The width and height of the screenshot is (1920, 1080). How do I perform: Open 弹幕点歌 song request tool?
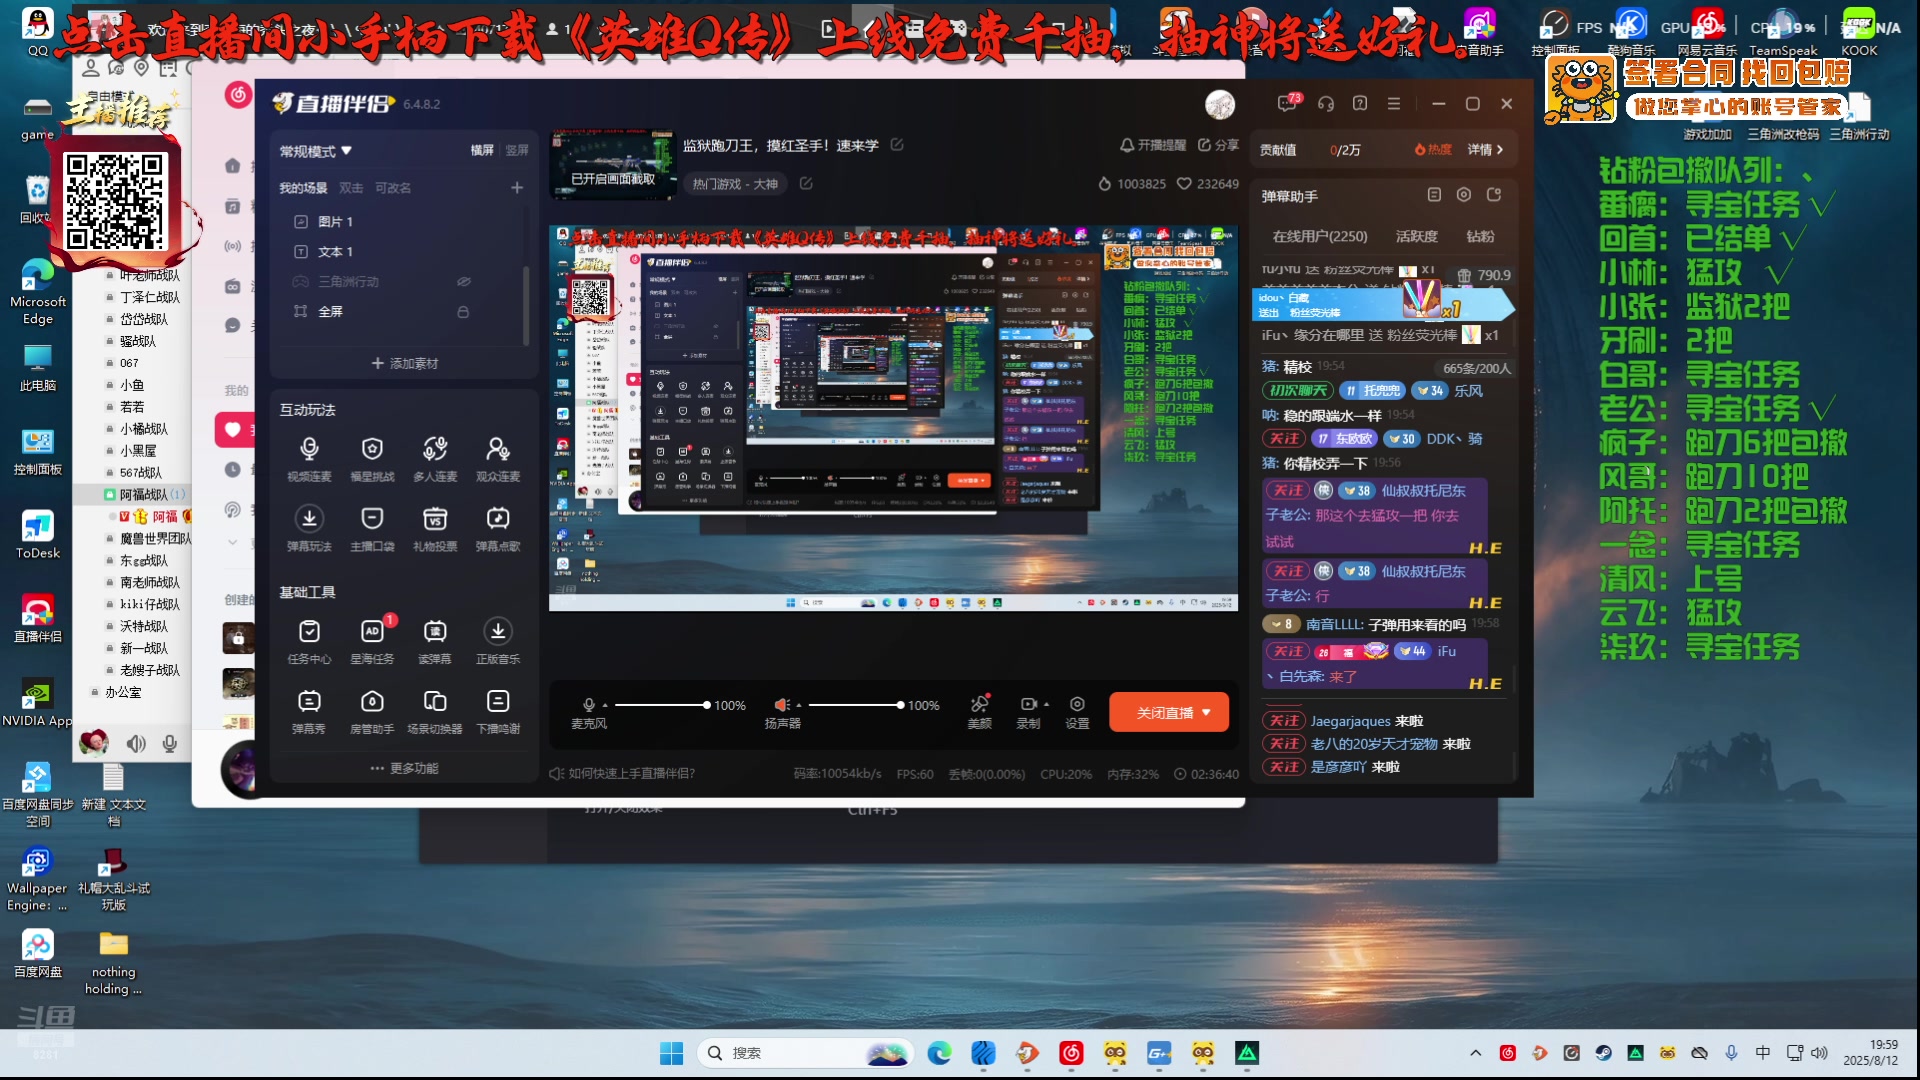click(x=498, y=528)
